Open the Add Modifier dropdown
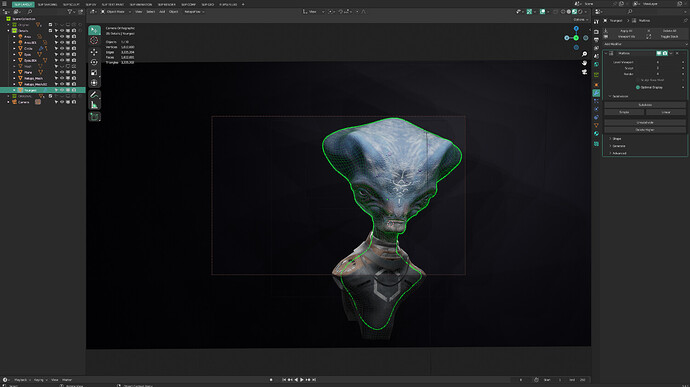Viewport: 690px width, 387px height. click(645, 44)
